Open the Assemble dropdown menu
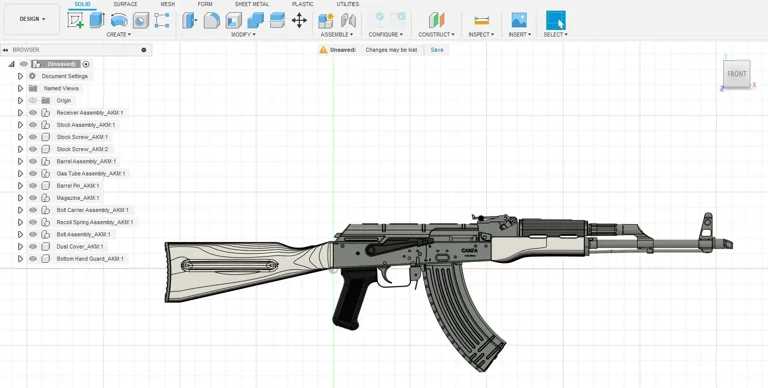The height and width of the screenshot is (388, 768). coord(336,35)
